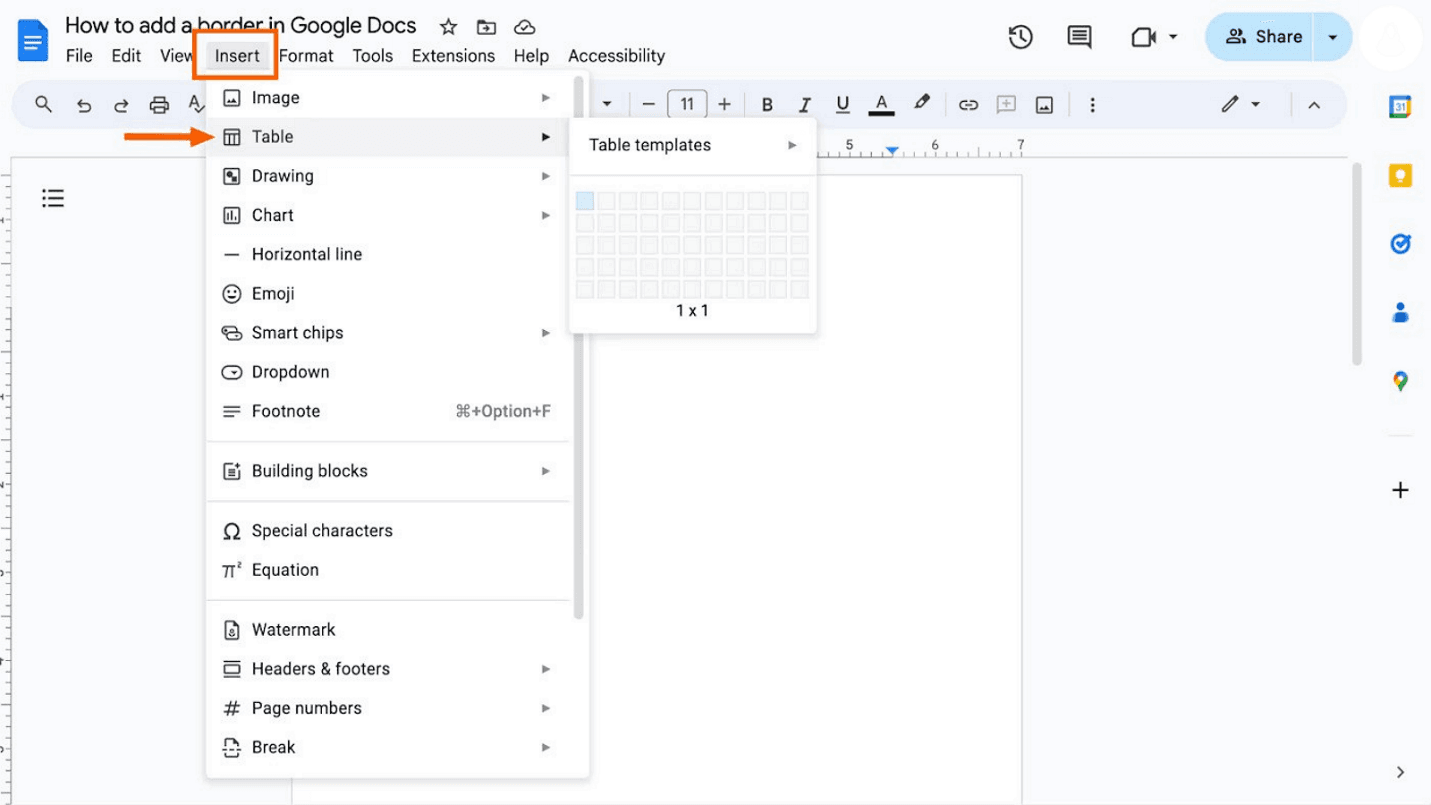This screenshot has height=805, width=1431.
Task: Check cloud save status icon
Action: 524,27
